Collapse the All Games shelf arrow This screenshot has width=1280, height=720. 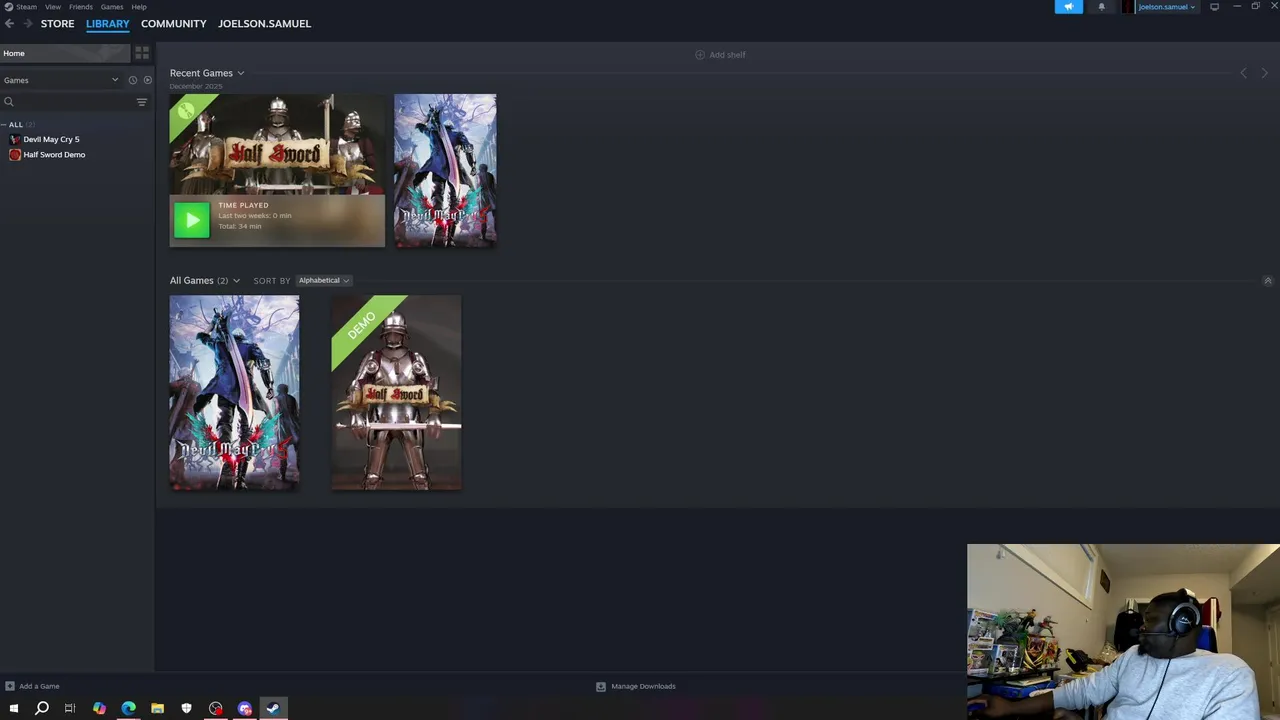[x=1268, y=281]
